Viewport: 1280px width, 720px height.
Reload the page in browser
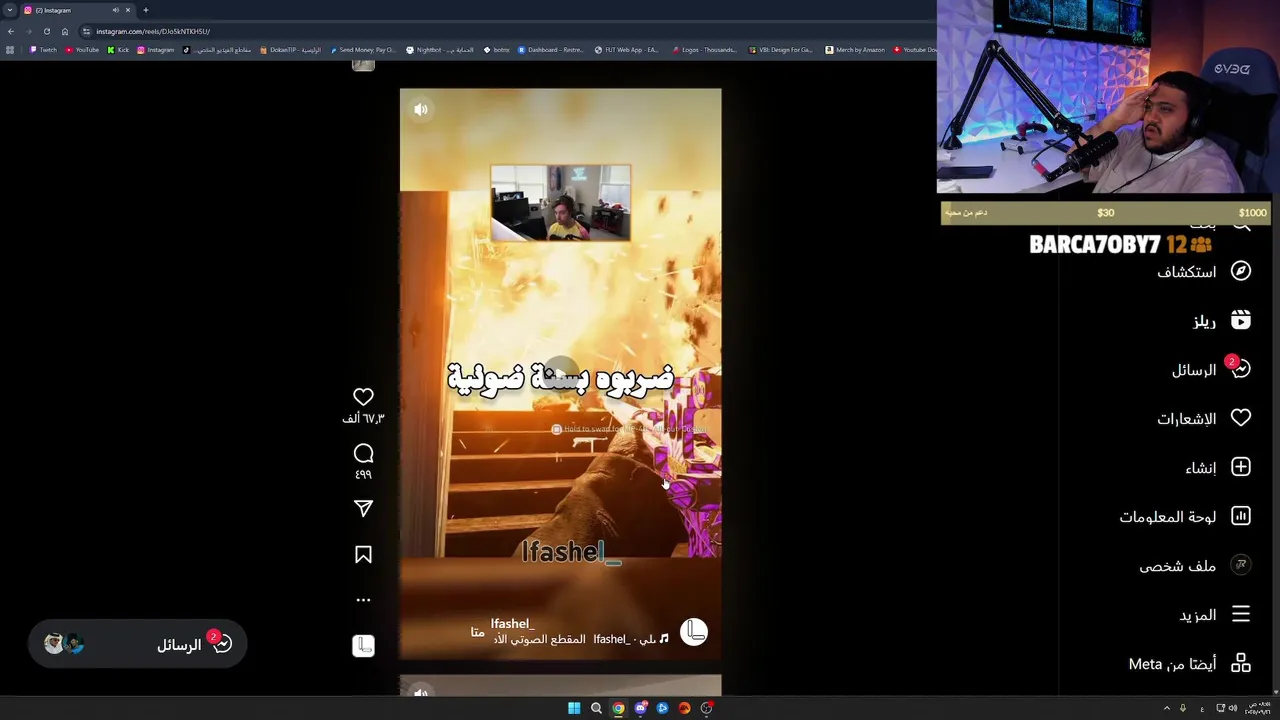[46, 31]
